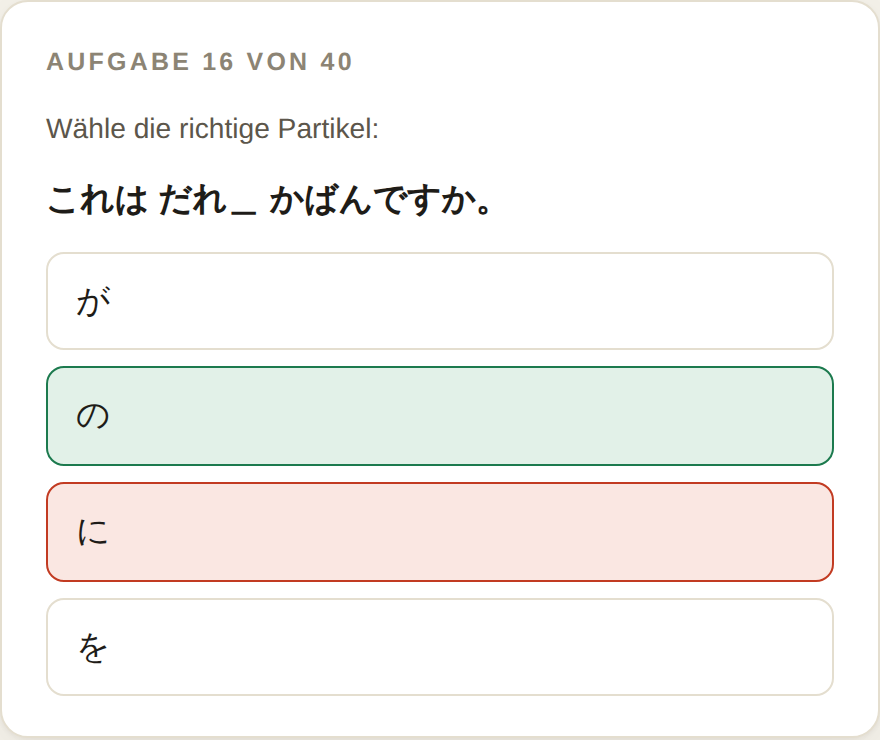Click 'Wähle die richtige Partikel:' instruction
The width and height of the screenshot is (880, 740).
click(213, 128)
